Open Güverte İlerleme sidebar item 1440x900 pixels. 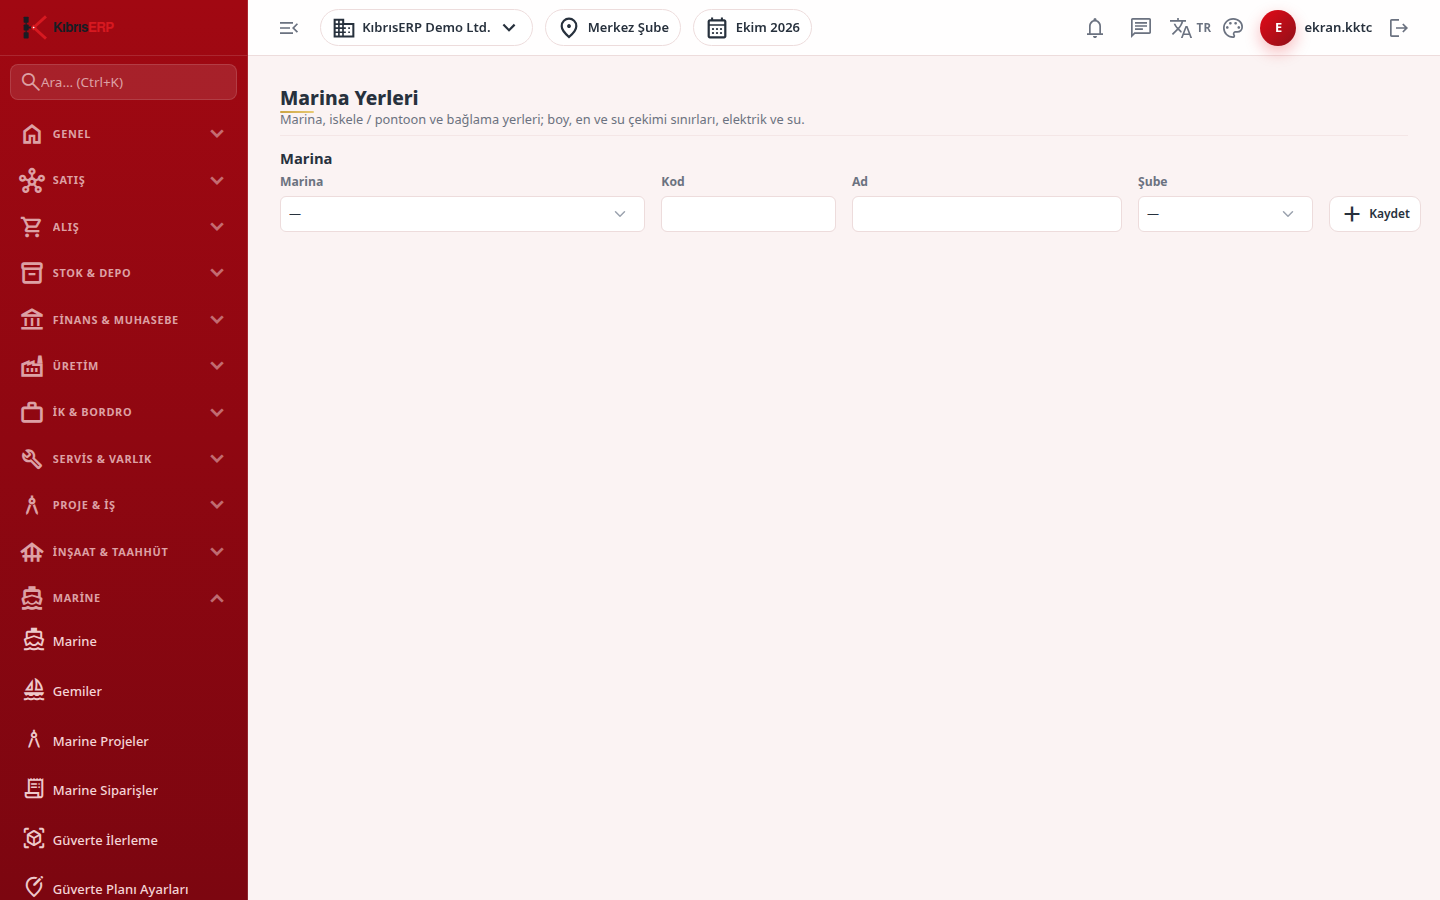point(124,840)
